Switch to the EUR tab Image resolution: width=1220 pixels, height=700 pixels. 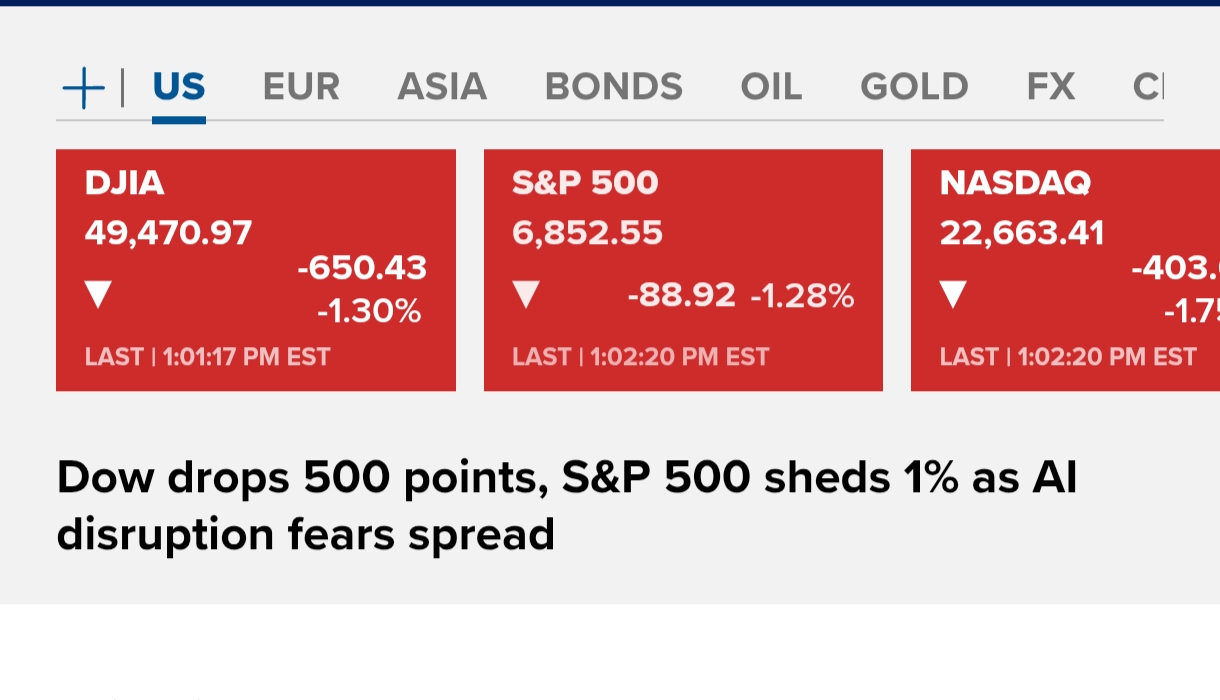(301, 87)
